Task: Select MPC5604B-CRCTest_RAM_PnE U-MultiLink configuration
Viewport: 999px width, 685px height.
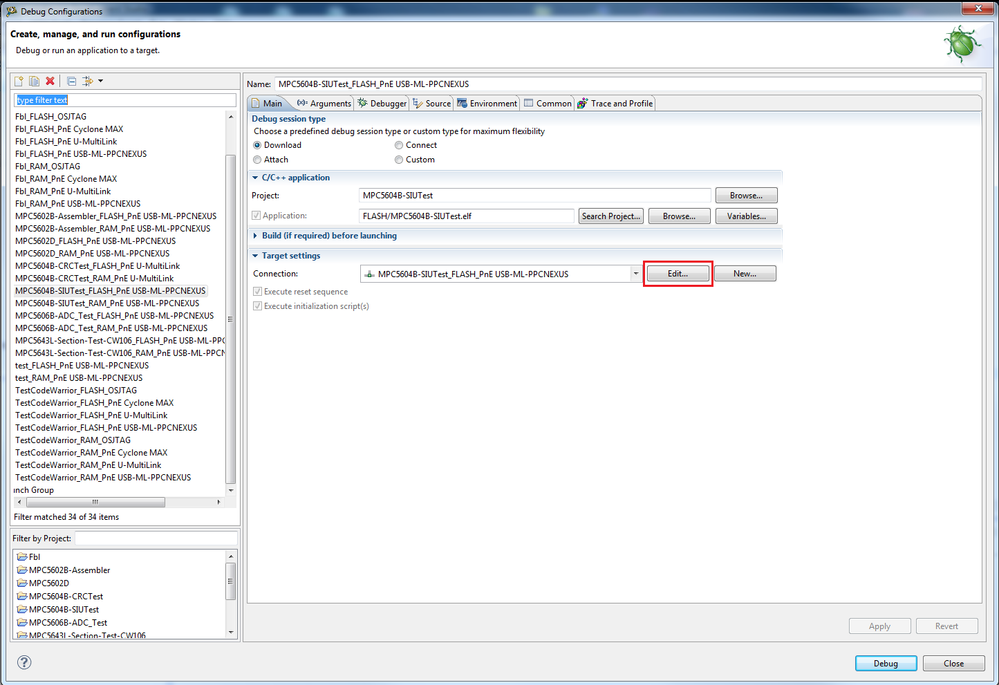Action: (x=94, y=278)
